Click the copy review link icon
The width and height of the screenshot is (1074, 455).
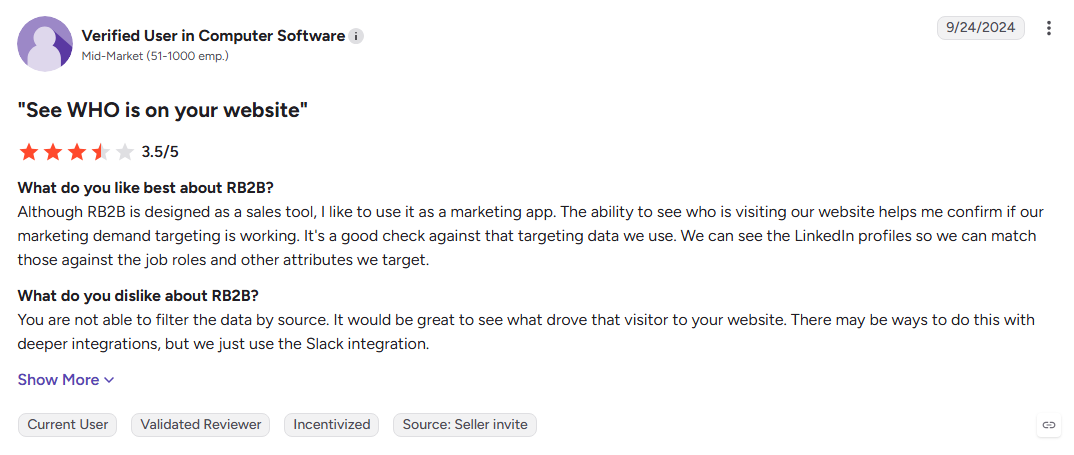[1049, 425]
